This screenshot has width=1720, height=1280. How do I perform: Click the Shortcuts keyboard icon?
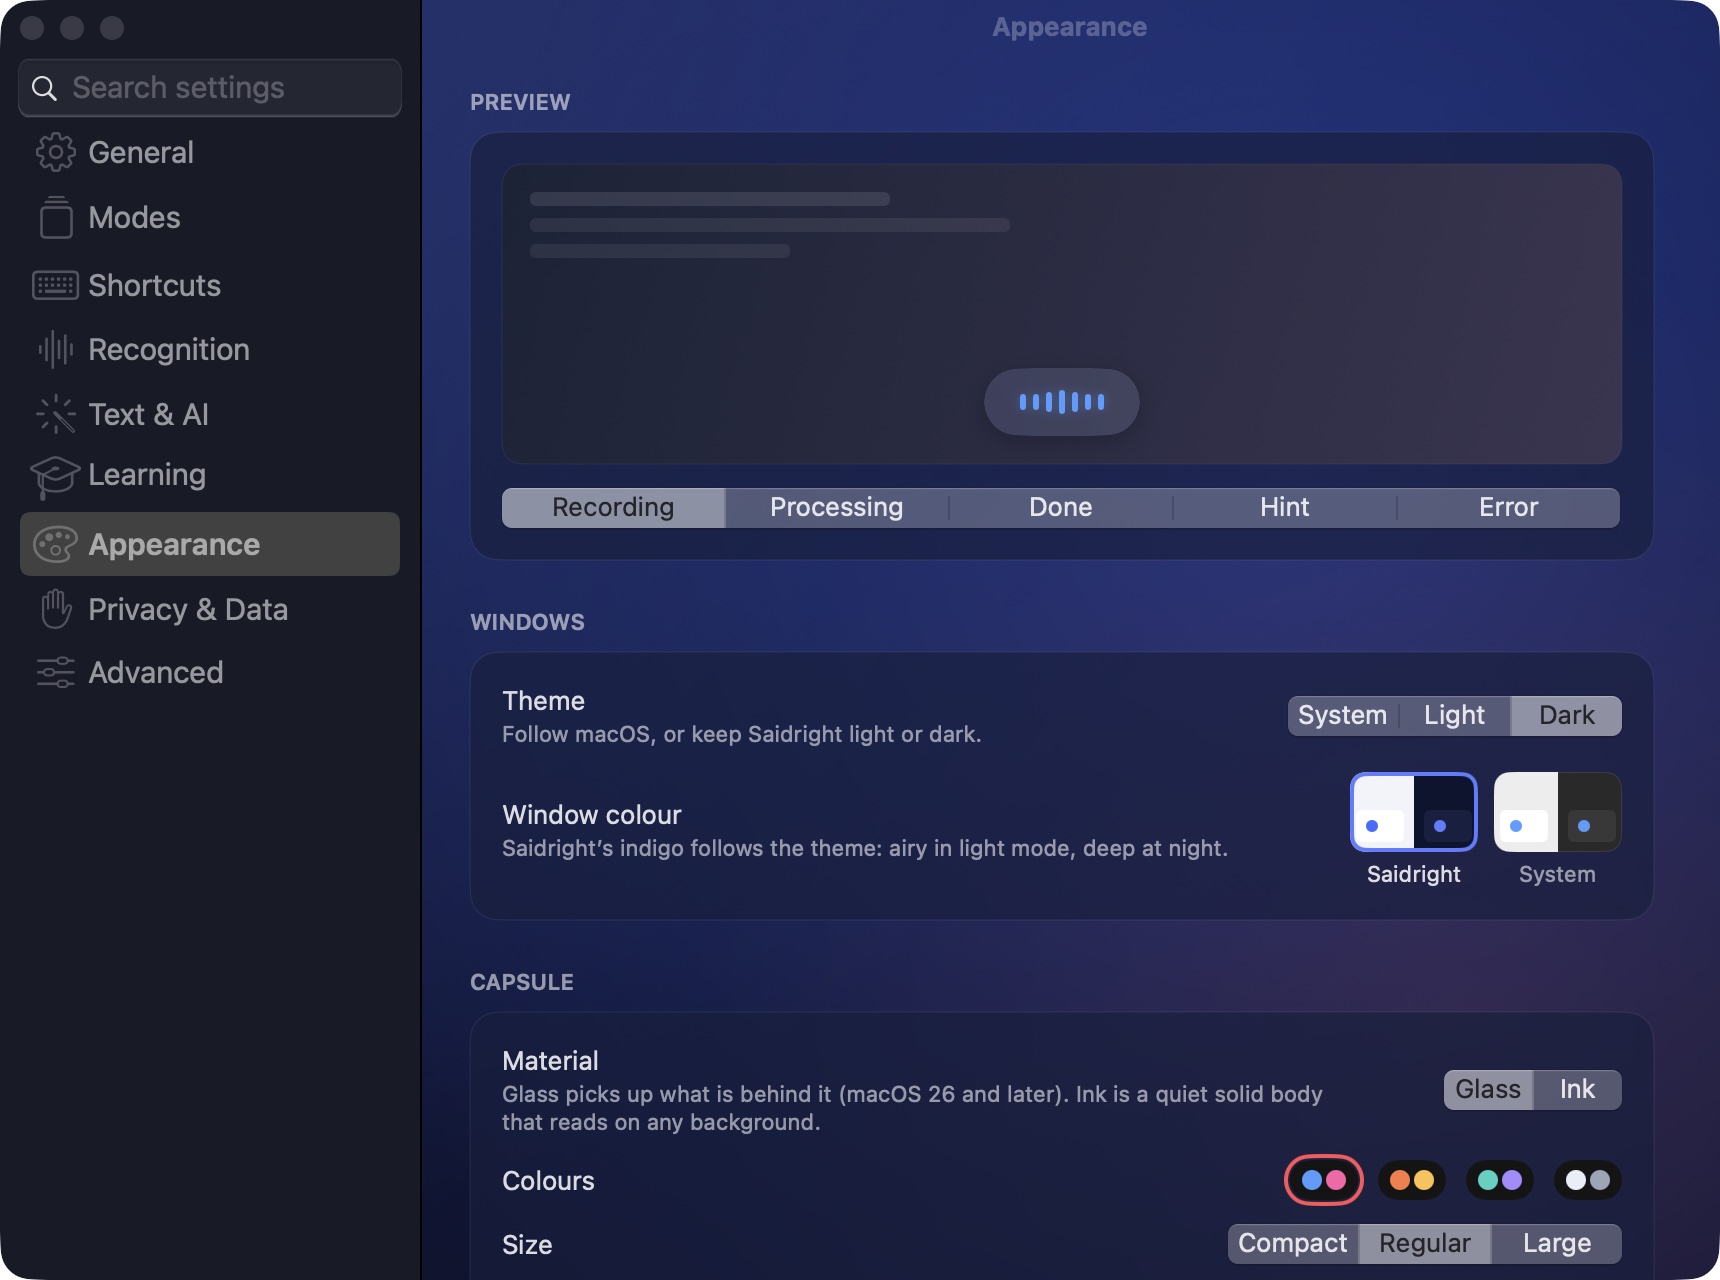pos(55,285)
